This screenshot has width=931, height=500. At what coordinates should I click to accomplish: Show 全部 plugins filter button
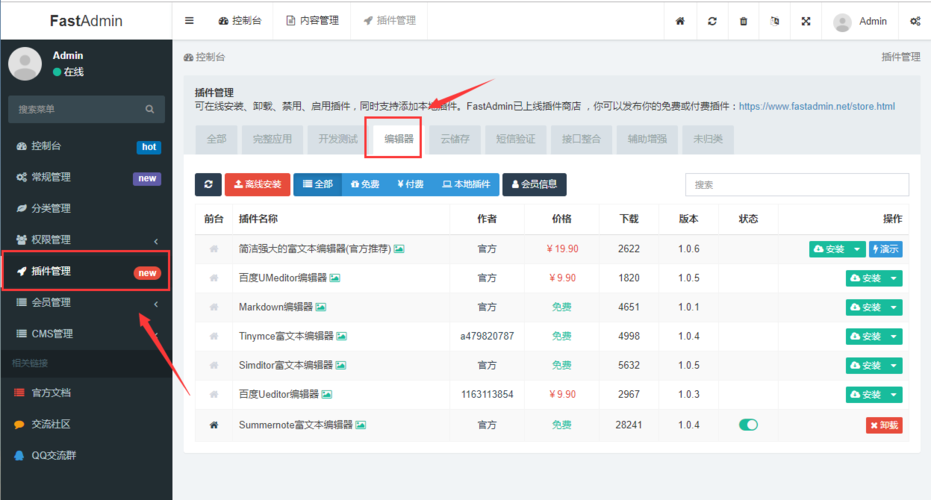point(318,184)
